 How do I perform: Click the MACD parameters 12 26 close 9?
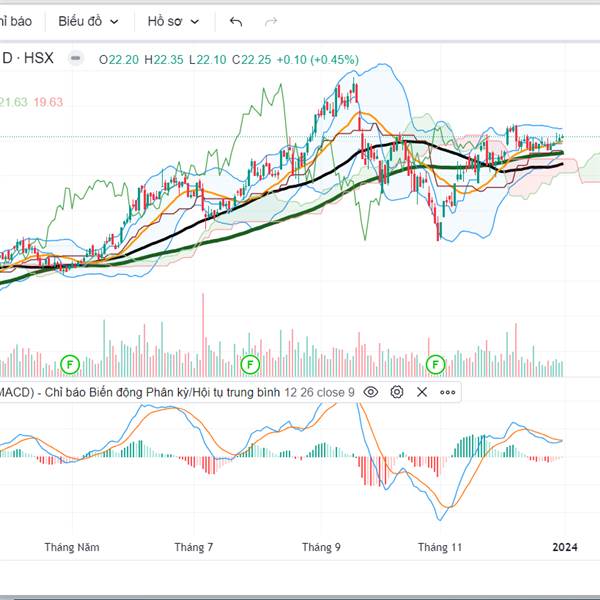(320, 392)
